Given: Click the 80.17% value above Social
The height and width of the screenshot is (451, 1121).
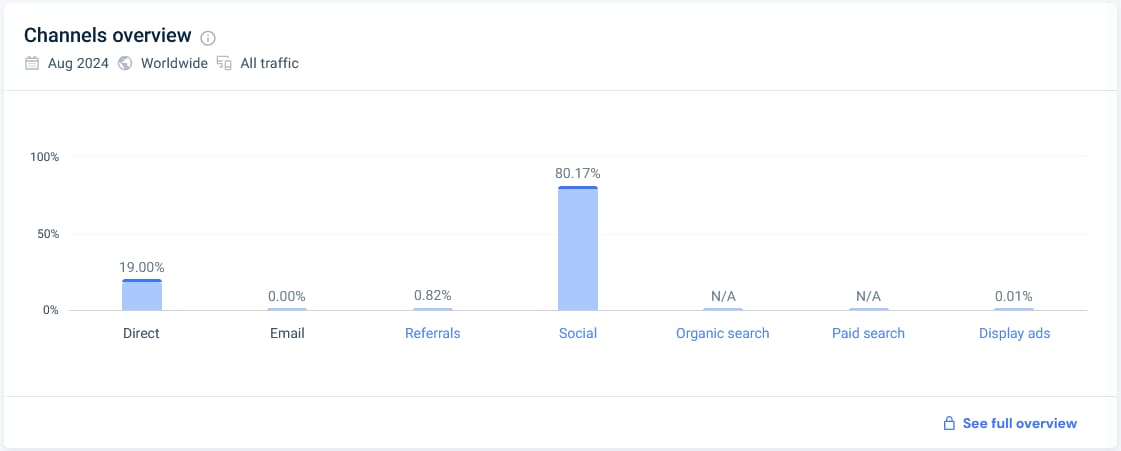Looking at the screenshot, I should click(x=578, y=173).
